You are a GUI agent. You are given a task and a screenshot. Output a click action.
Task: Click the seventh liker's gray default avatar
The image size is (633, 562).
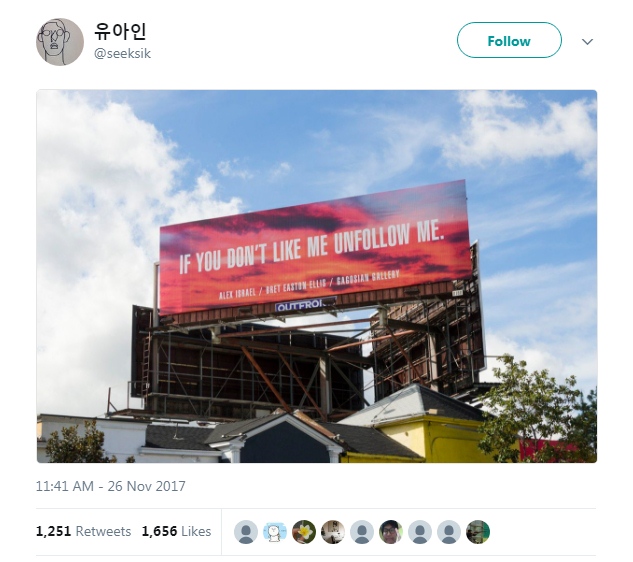(x=420, y=532)
